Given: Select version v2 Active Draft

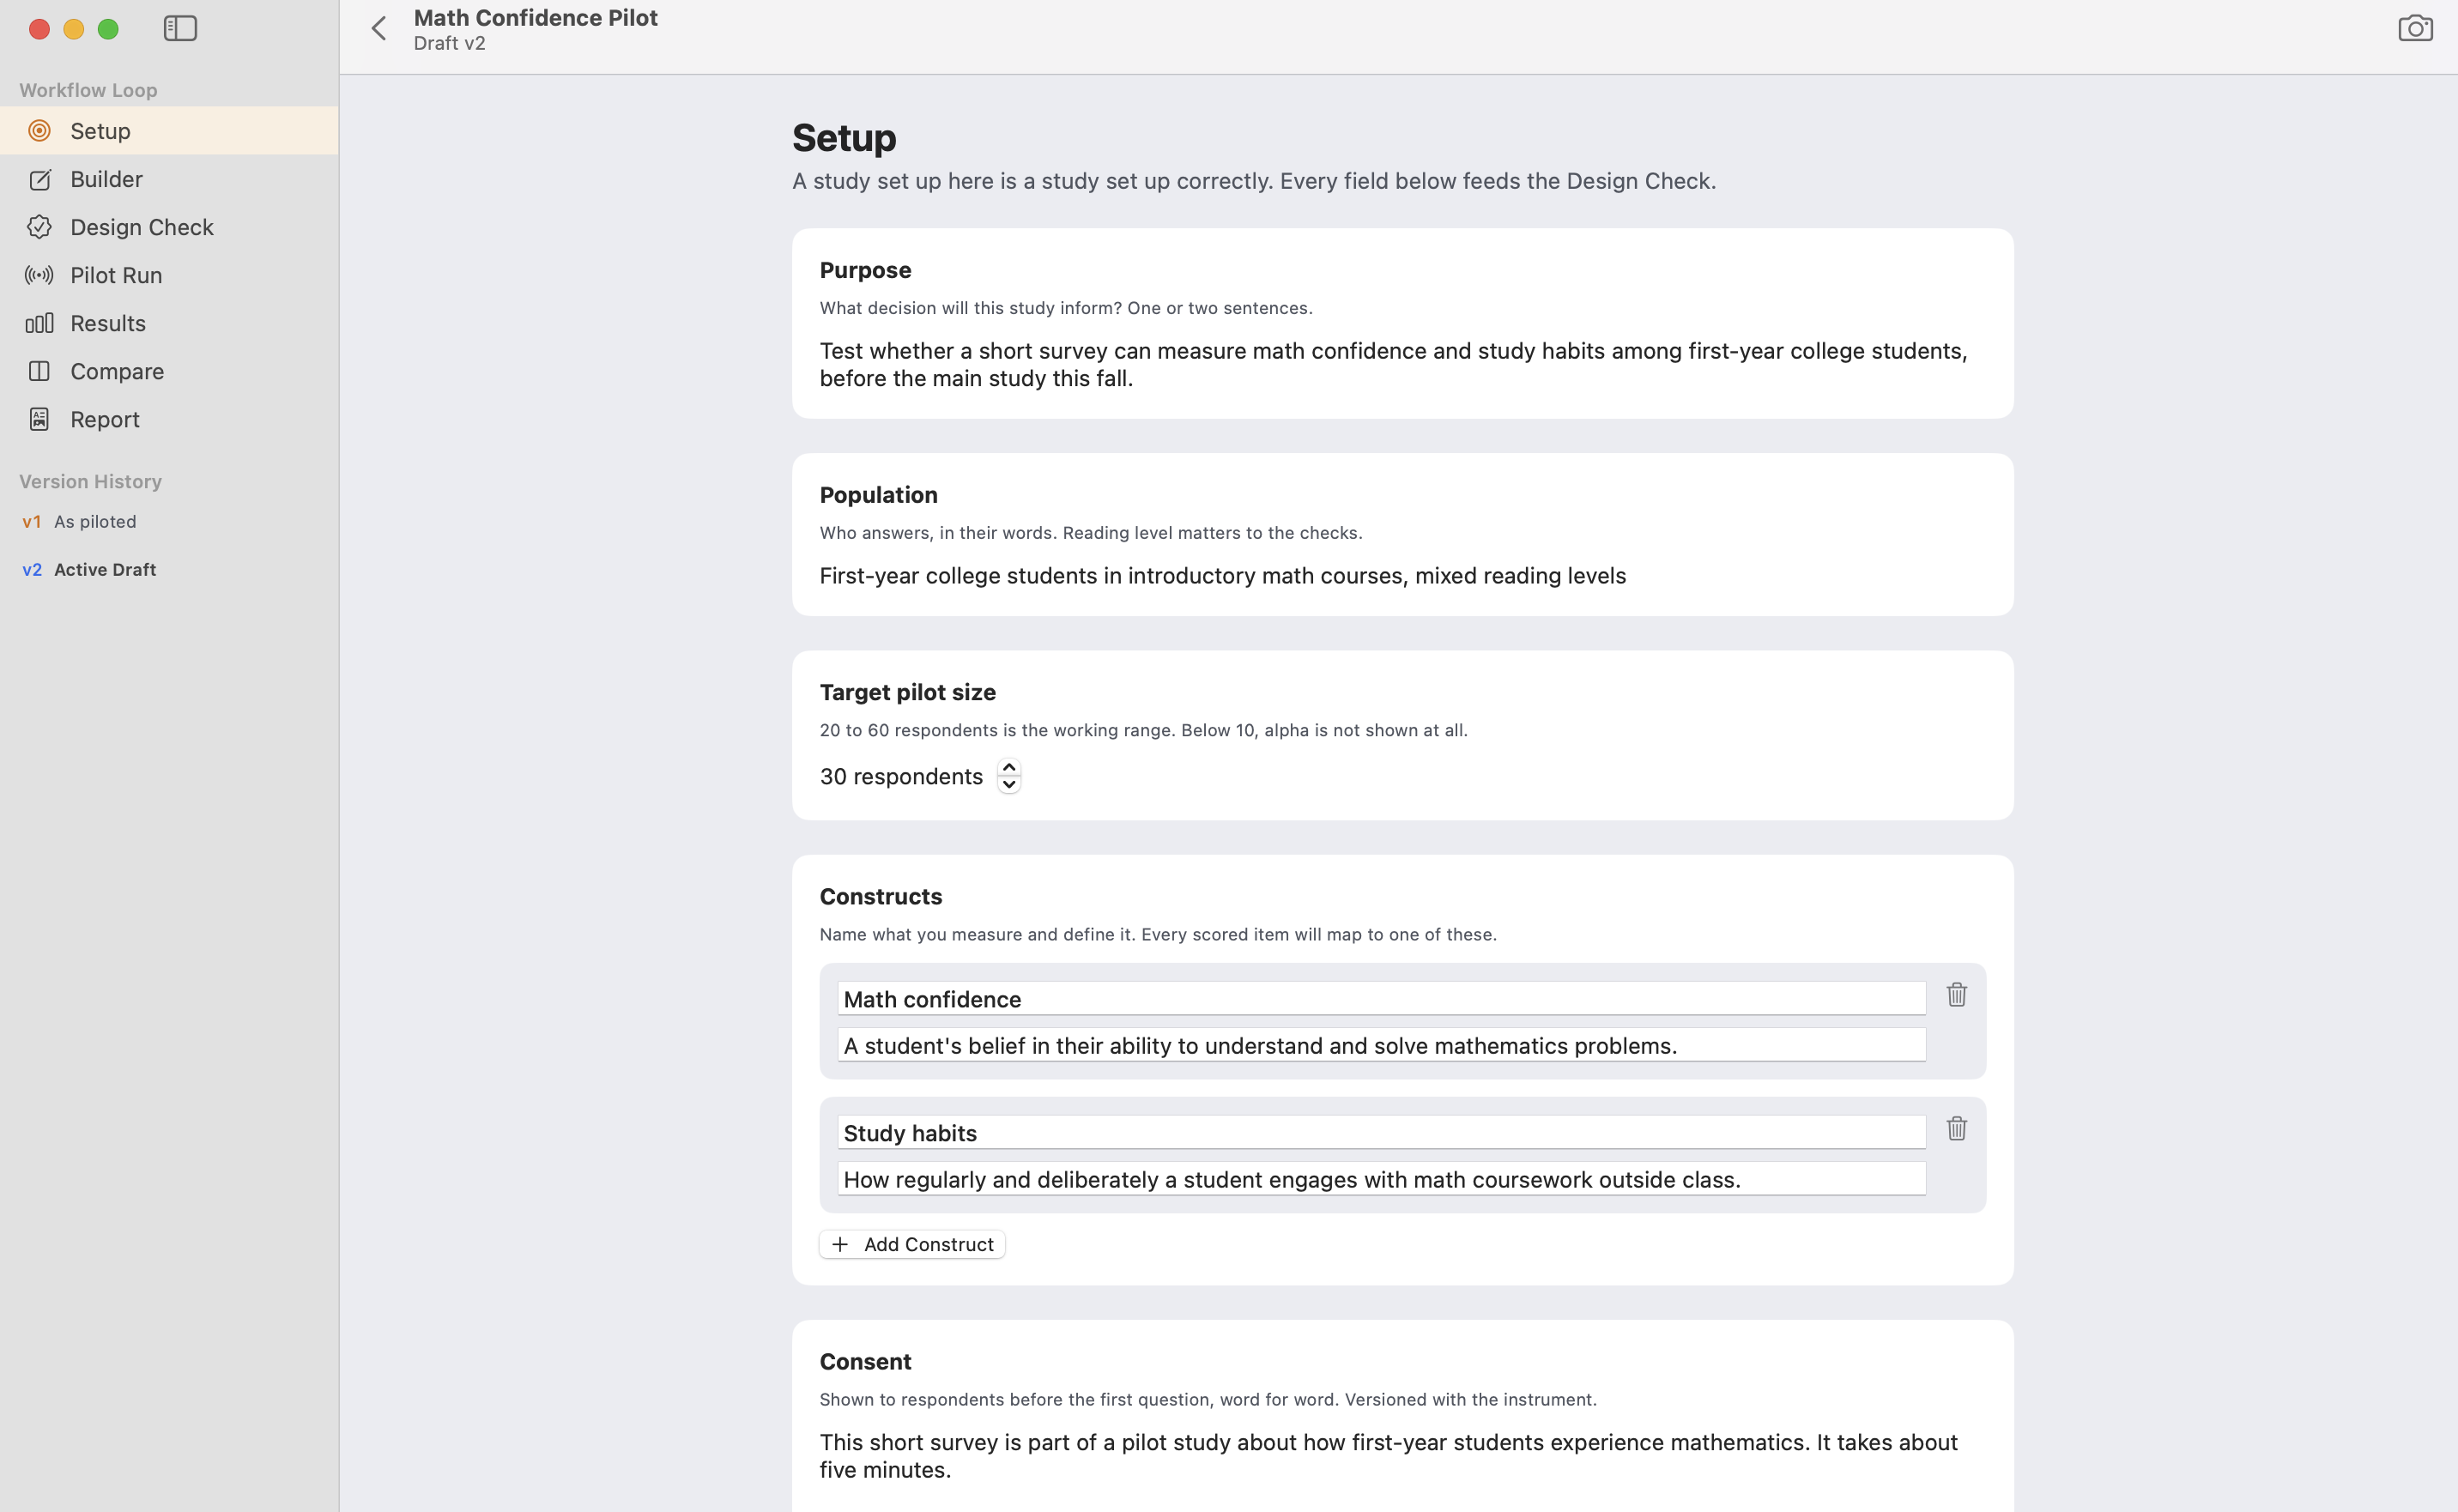Looking at the screenshot, I should (90, 570).
